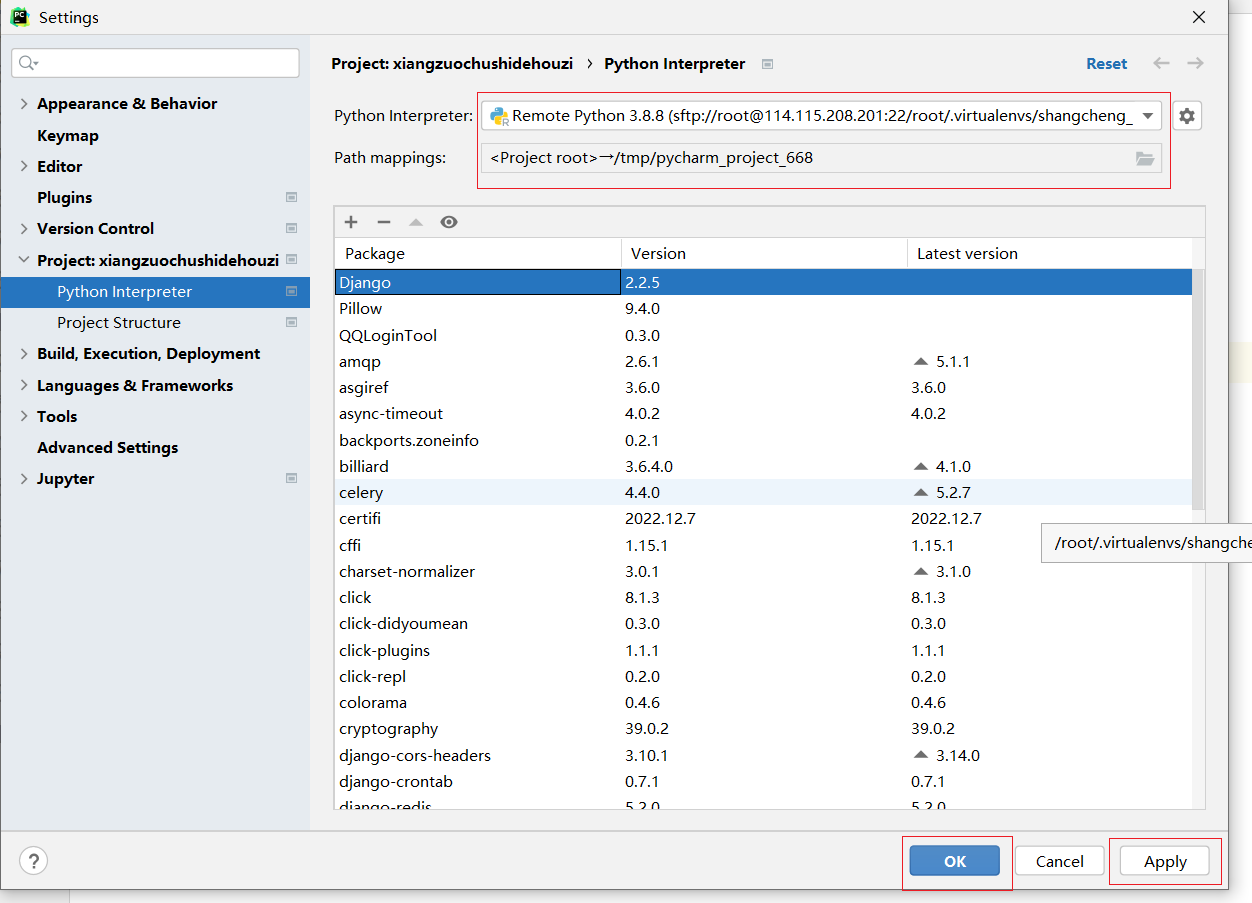
Task: Sort by Latest version column header
Action: pyautogui.click(x=1050, y=253)
